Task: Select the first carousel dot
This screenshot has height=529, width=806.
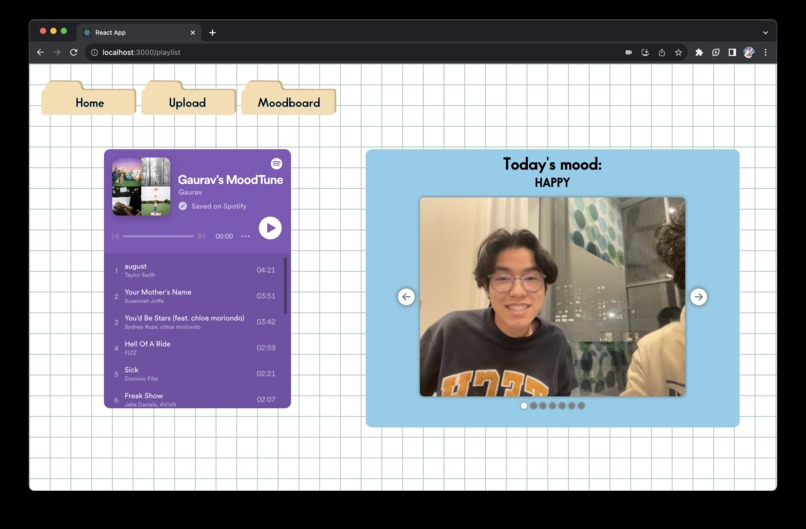Action: 524,406
